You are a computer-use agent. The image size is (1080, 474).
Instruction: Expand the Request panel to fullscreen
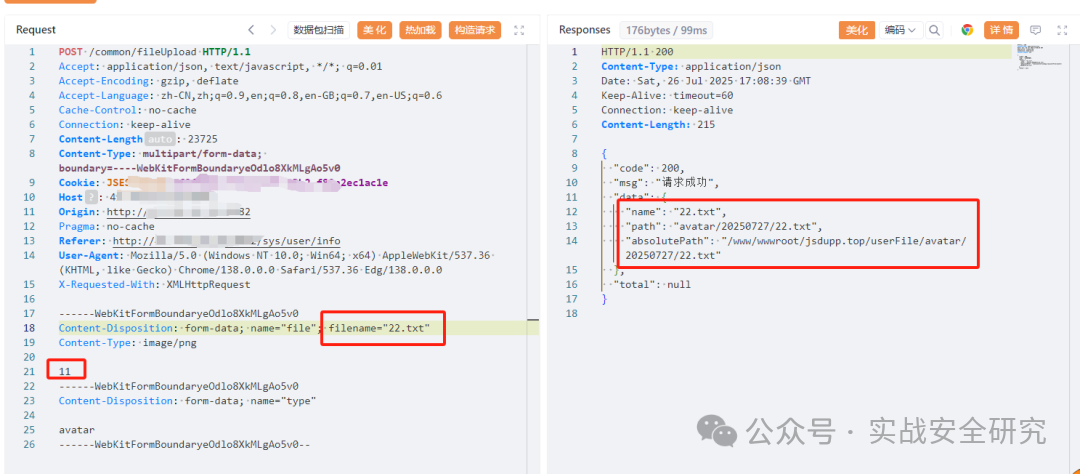[x=519, y=30]
